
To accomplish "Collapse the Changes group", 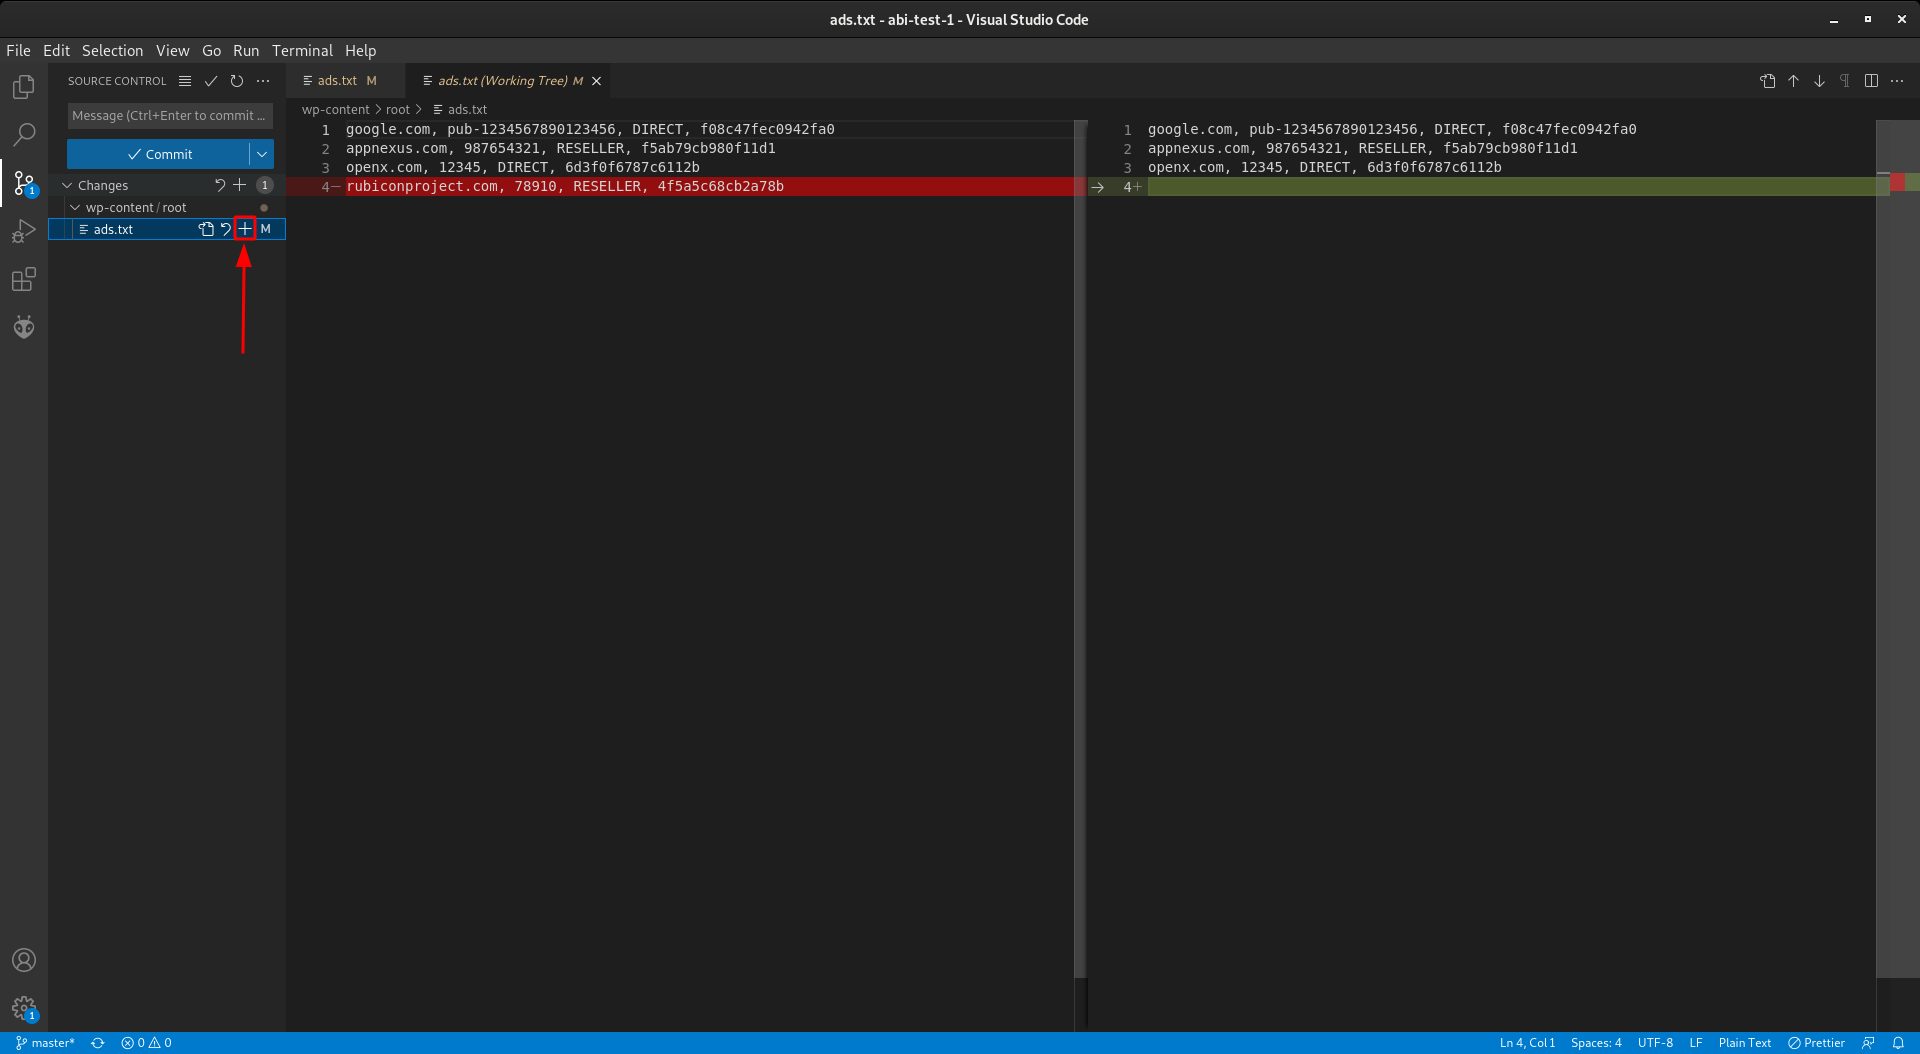I will 67,185.
